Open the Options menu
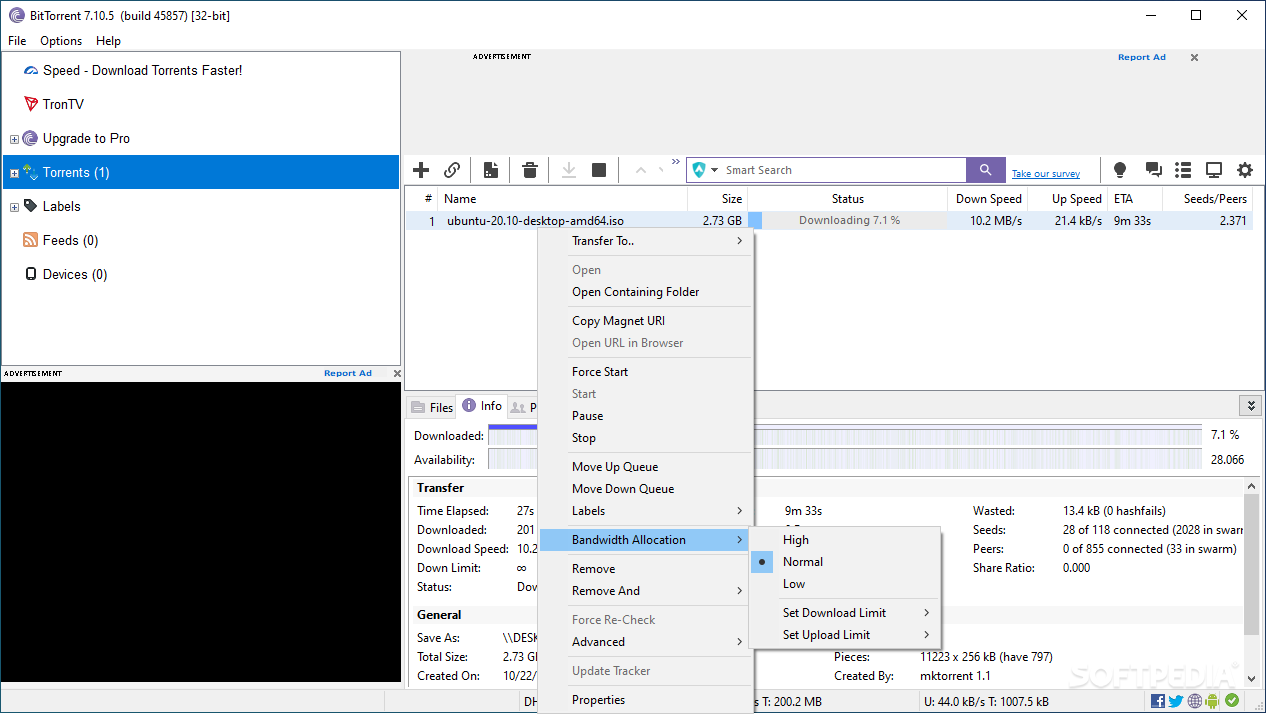Image resolution: width=1266 pixels, height=714 pixels. click(61, 41)
